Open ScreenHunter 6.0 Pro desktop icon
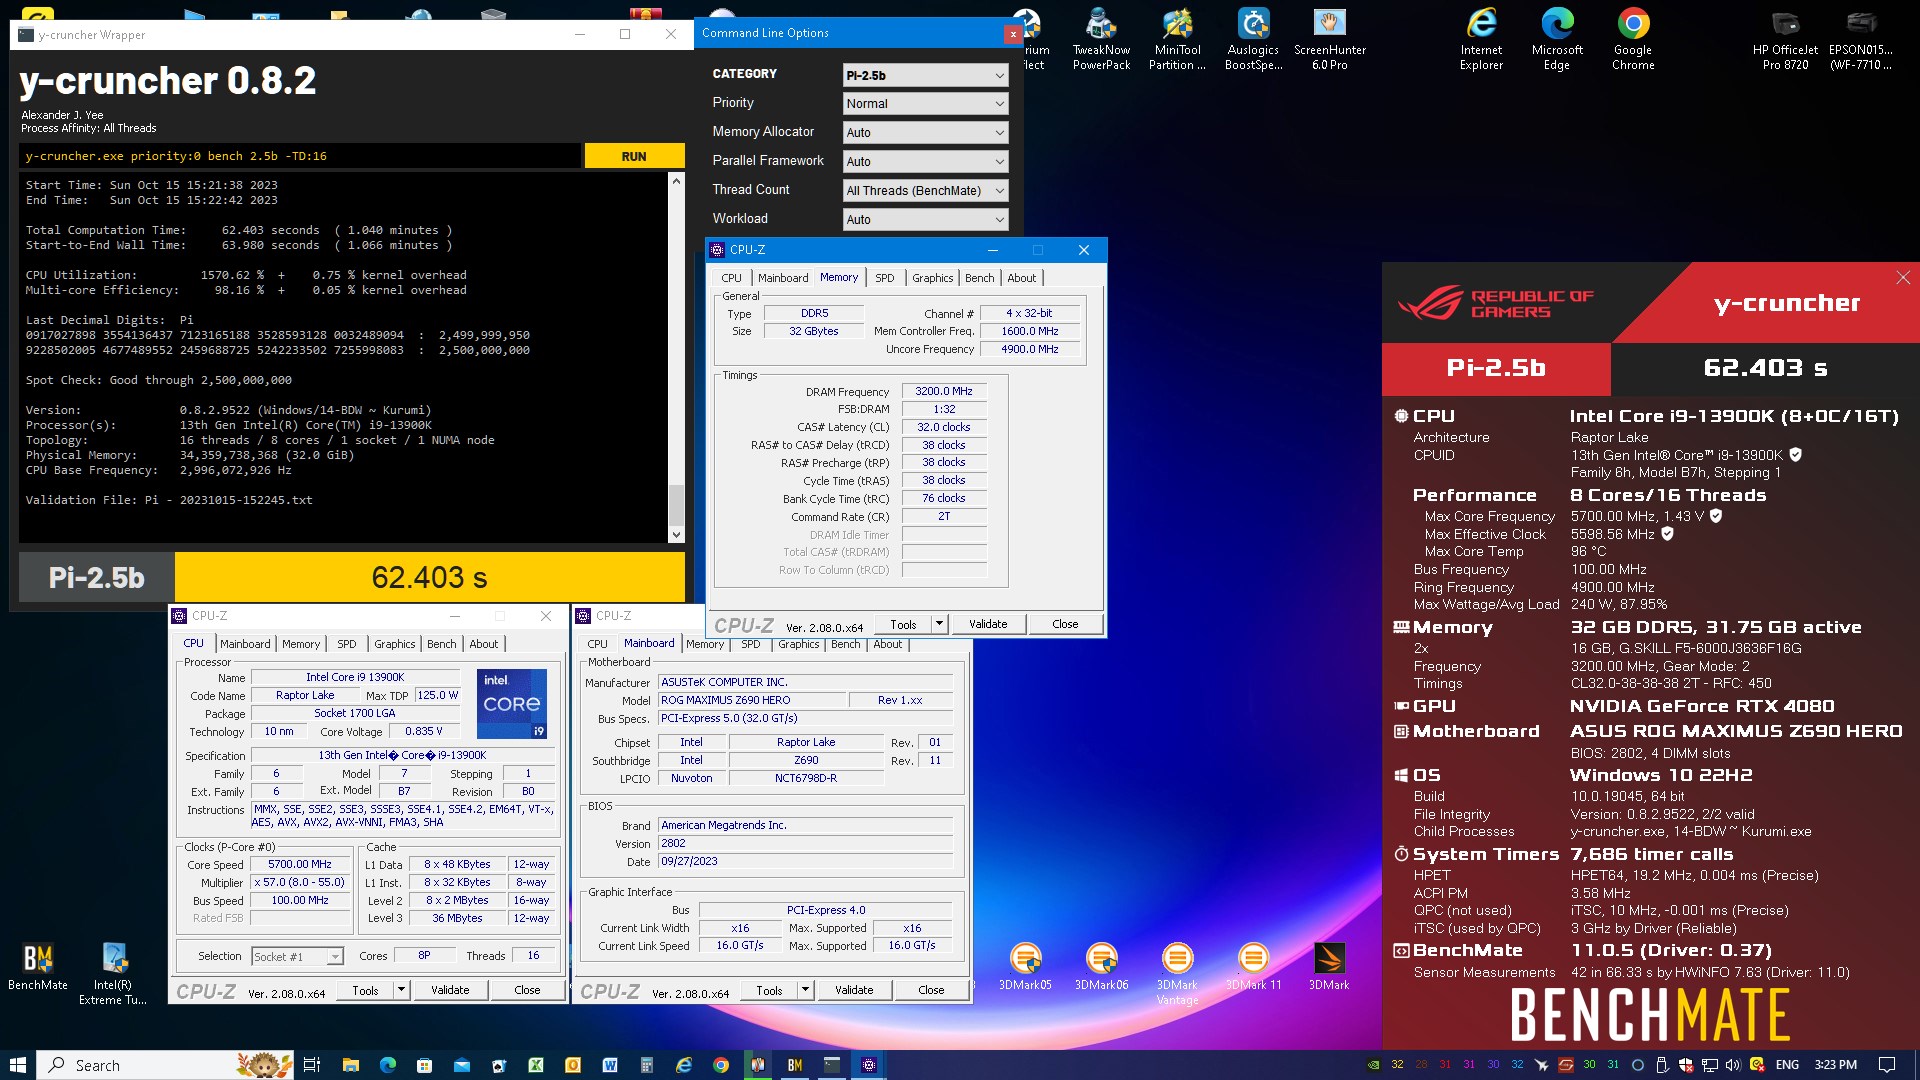This screenshot has width=1920, height=1080. pos(1329,39)
